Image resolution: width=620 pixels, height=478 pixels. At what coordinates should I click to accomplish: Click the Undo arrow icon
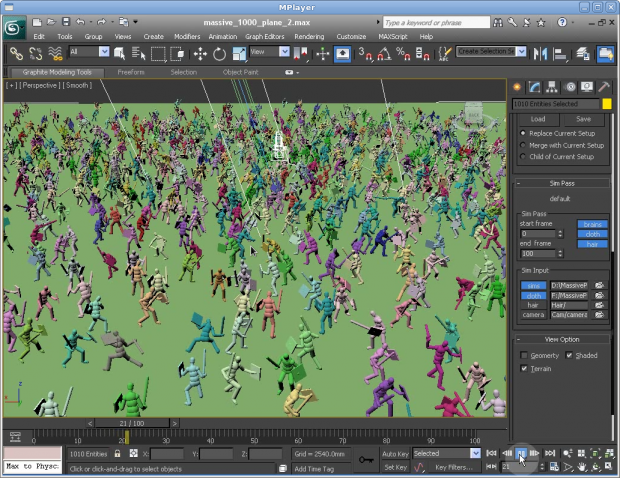(80, 22)
